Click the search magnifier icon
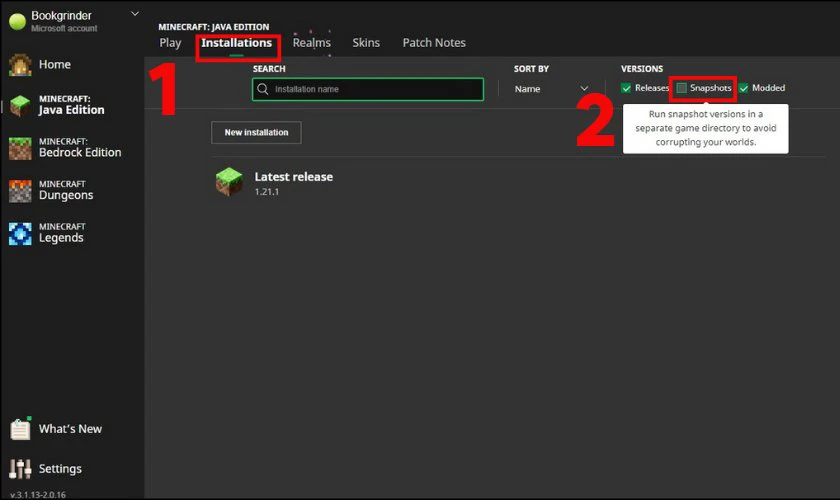 pyautogui.click(x=262, y=89)
